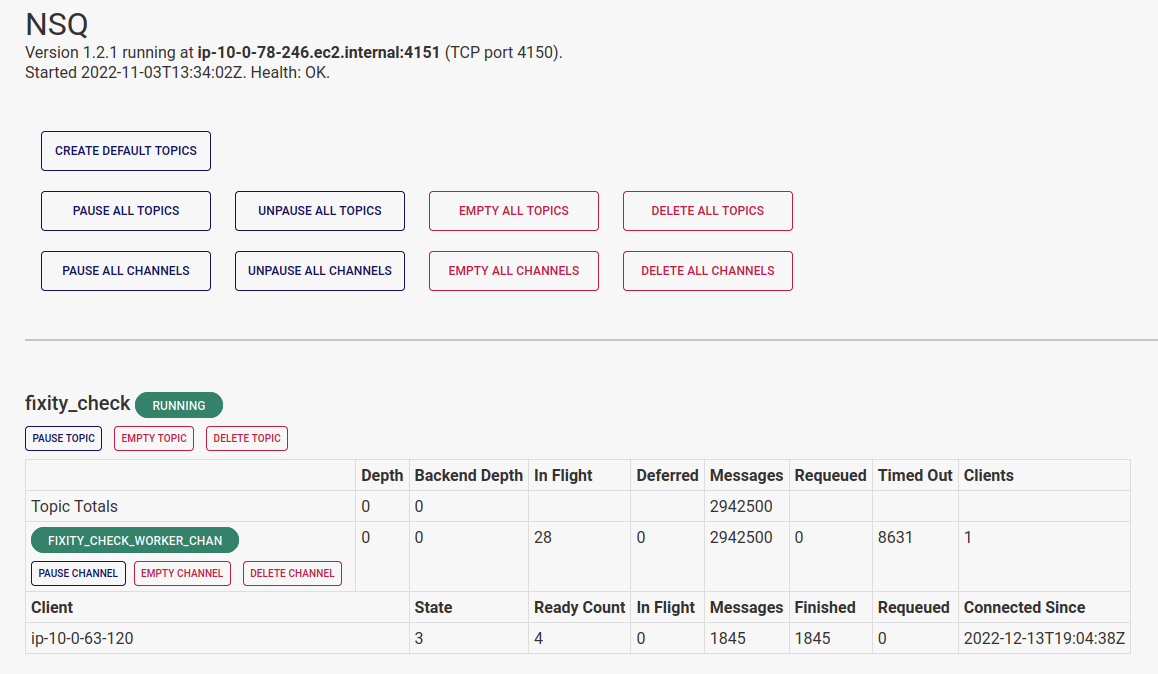Pause the fixity_check_worker_chan channel
The height and width of the screenshot is (674, 1158).
point(78,574)
